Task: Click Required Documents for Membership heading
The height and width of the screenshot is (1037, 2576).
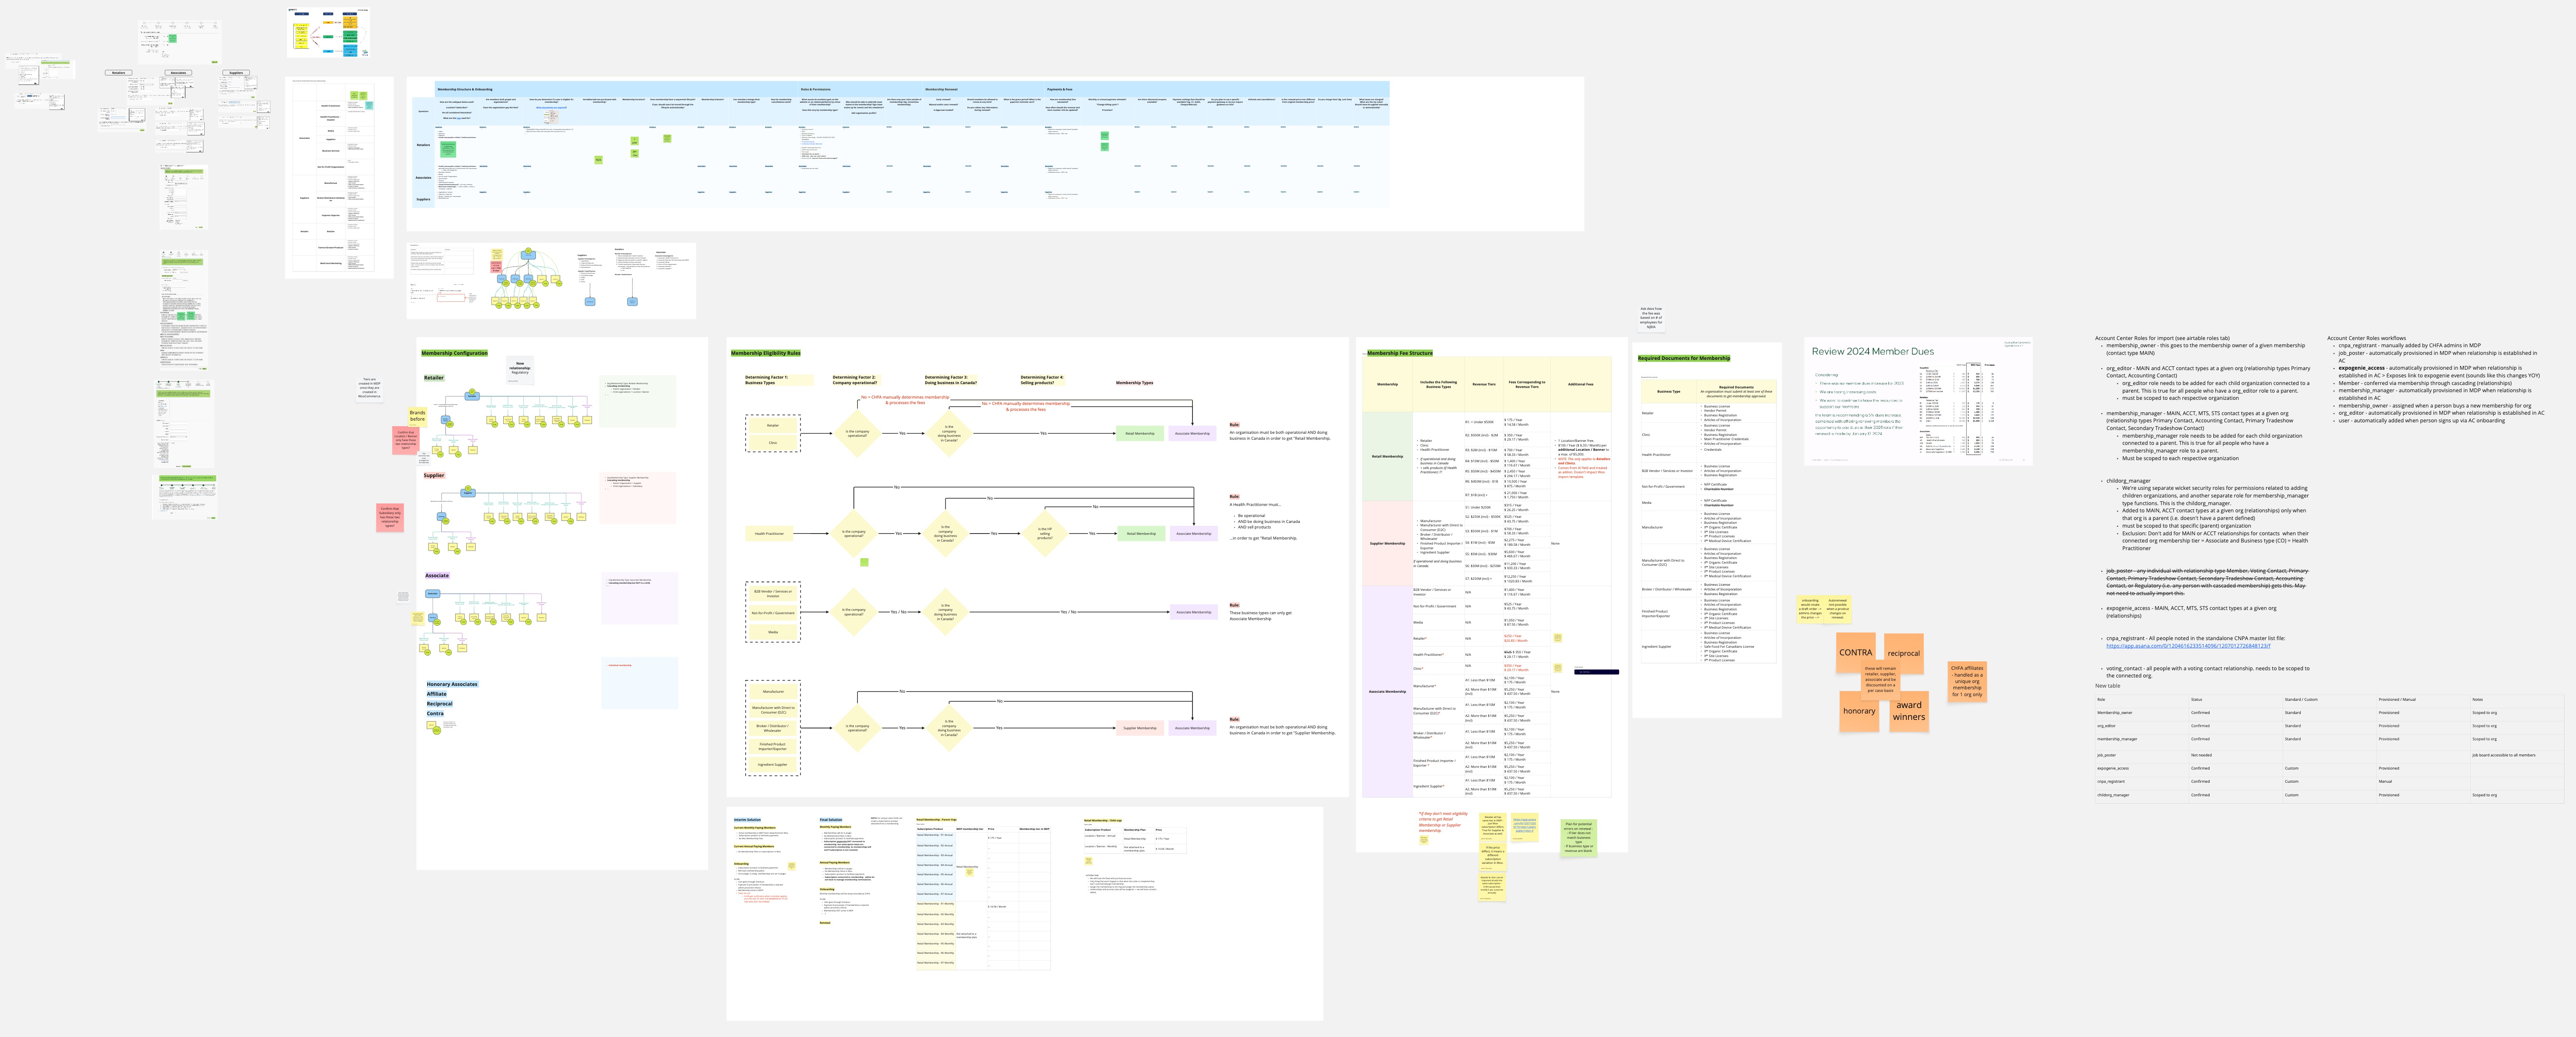Action: click(1684, 358)
